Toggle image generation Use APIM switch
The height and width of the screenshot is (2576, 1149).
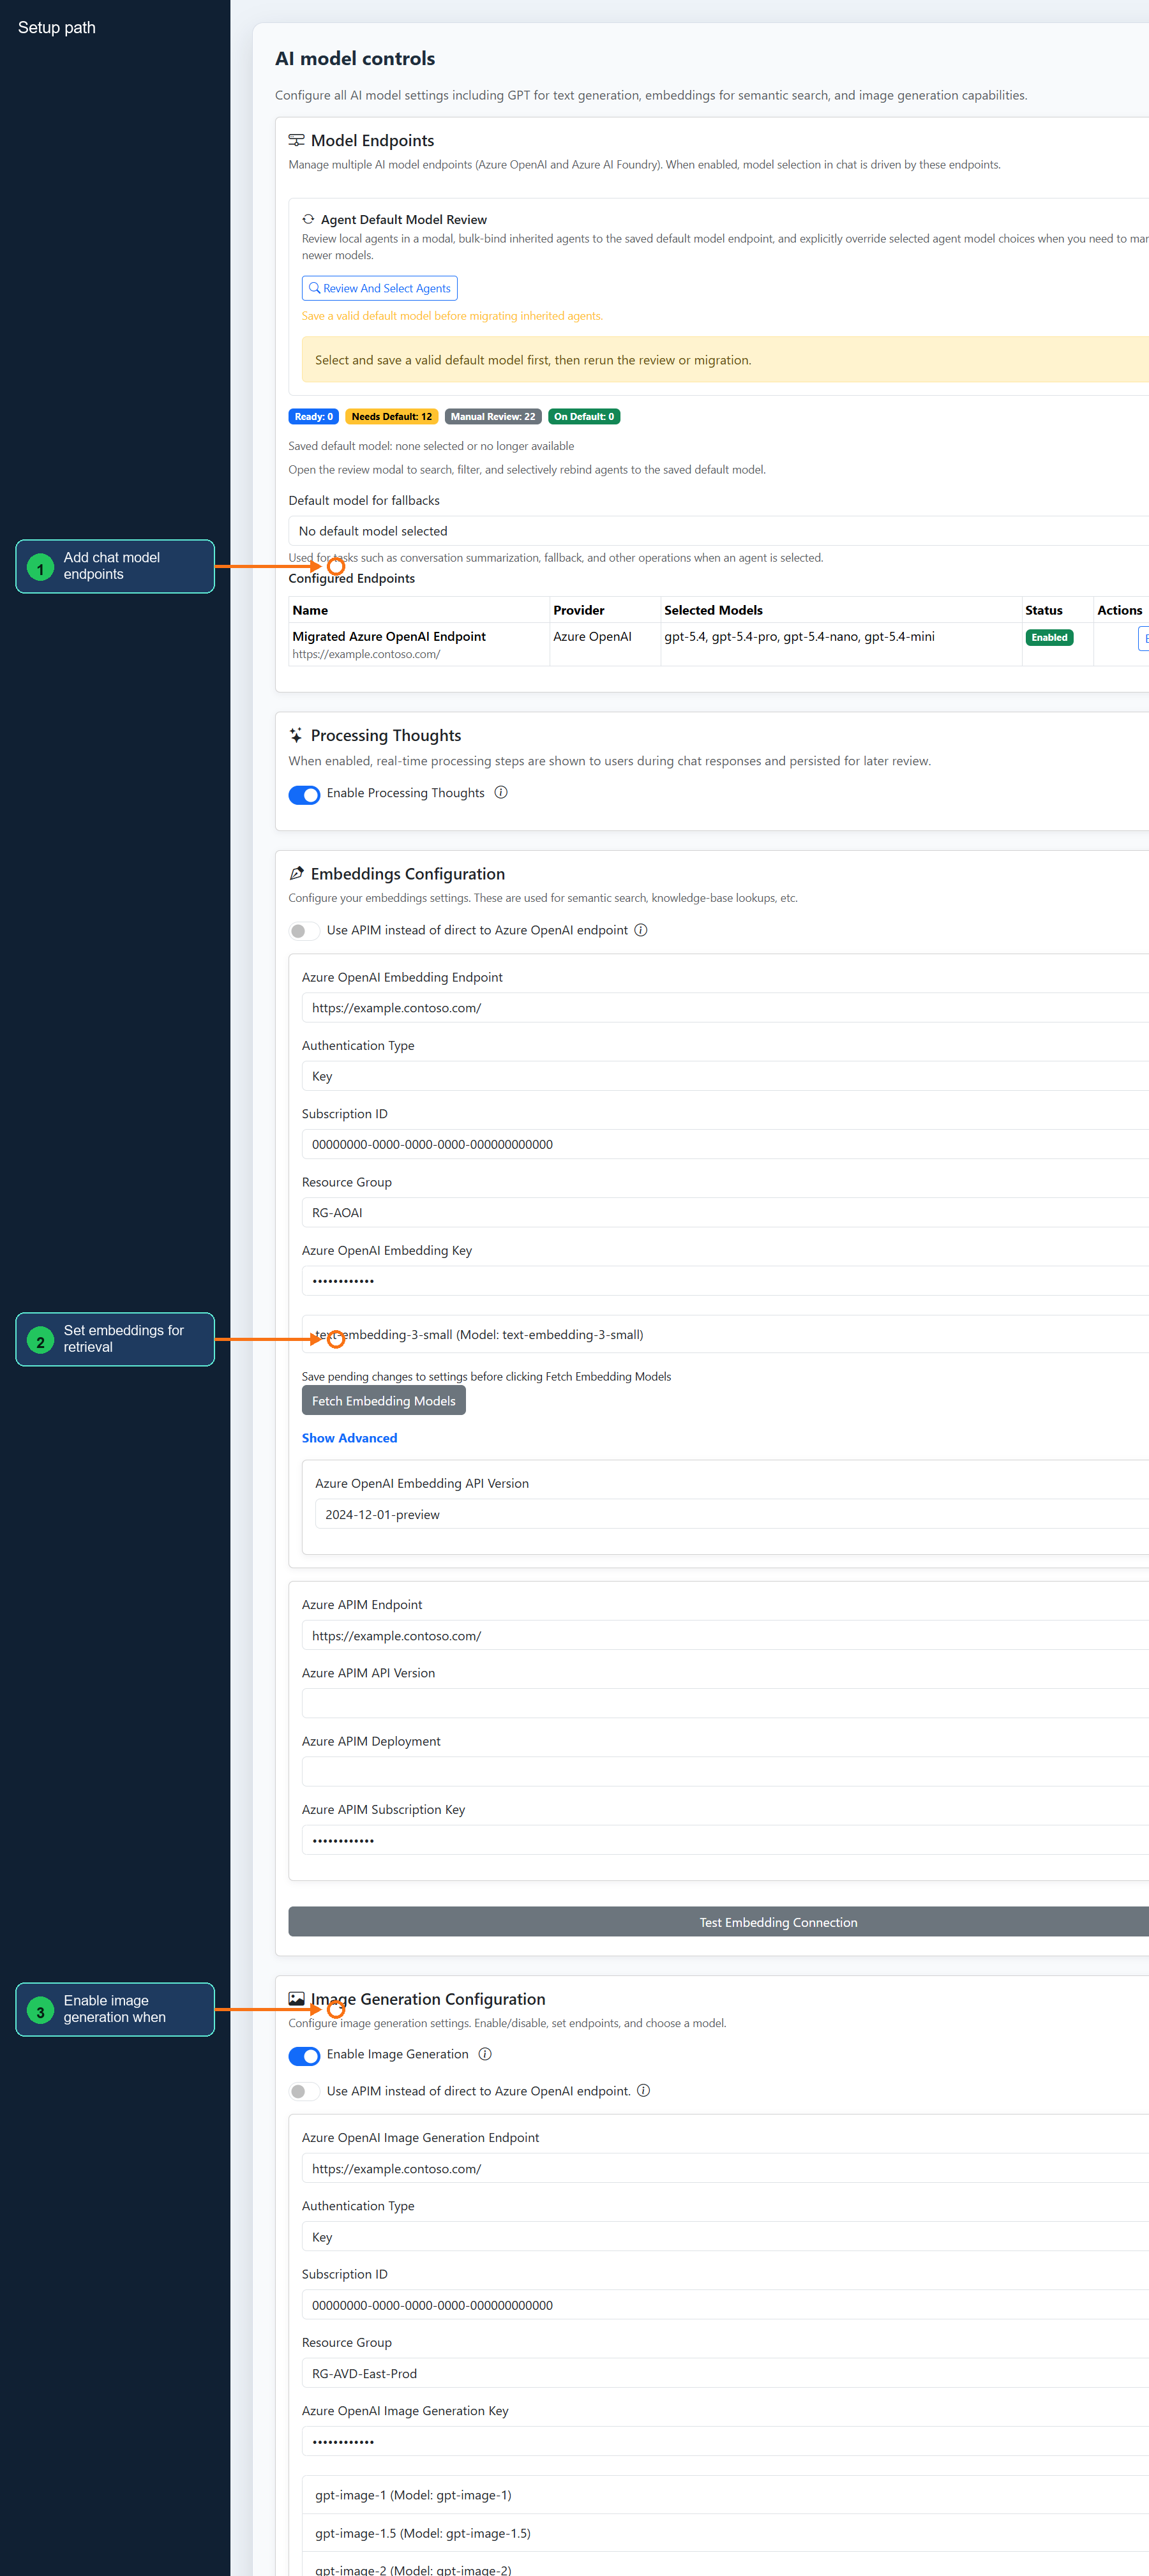point(304,2092)
